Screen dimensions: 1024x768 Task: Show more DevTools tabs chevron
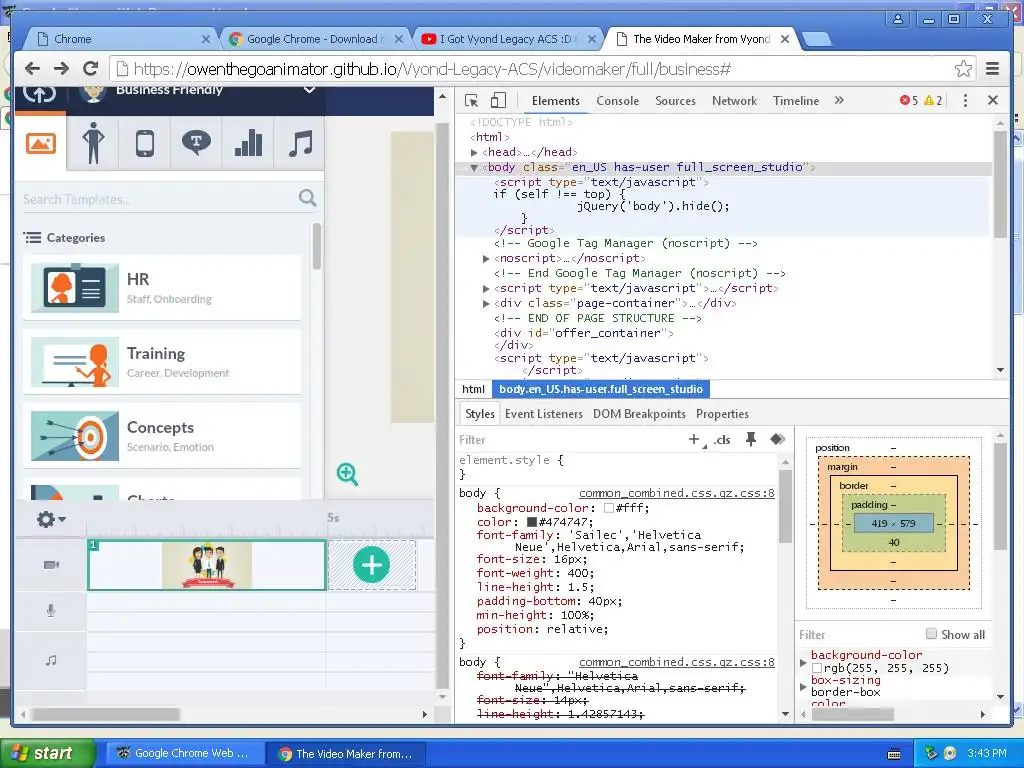[x=839, y=100]
